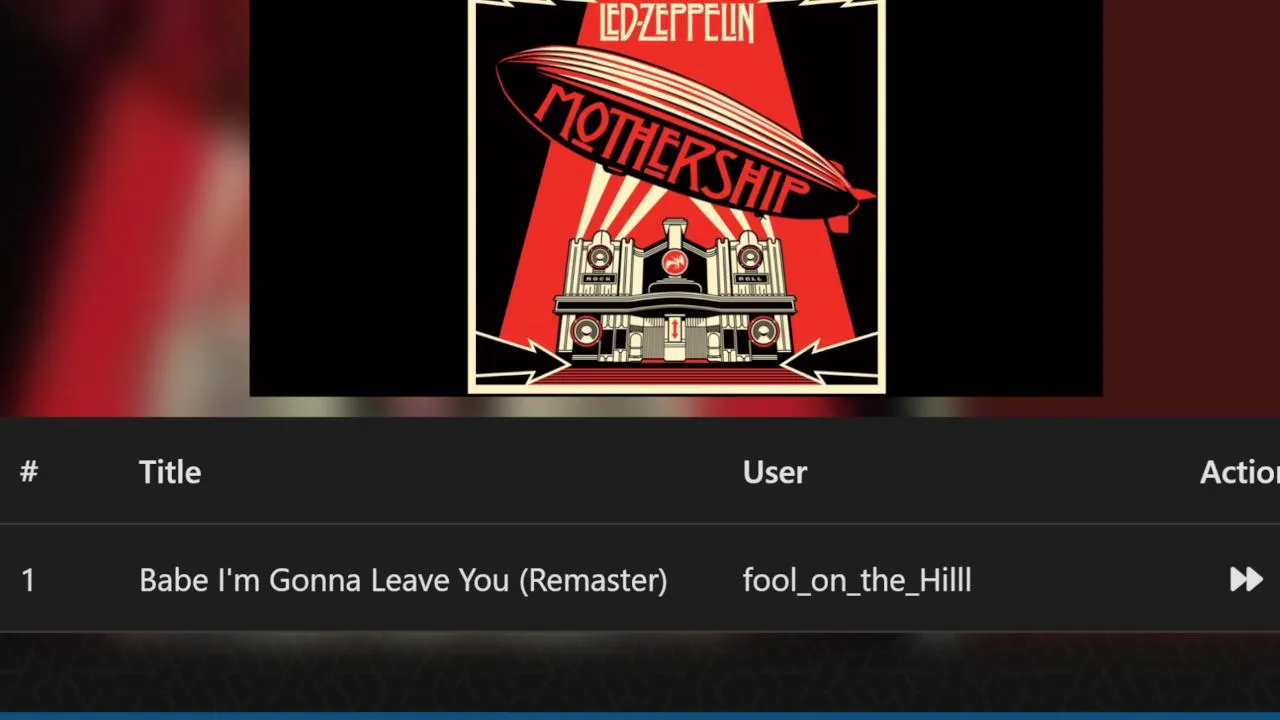Image resolution: width=1280 pixels, height=720 pixels.
Task: Click the theater building on the album cover
Action: pyautogui.click(x=675, y=295)
